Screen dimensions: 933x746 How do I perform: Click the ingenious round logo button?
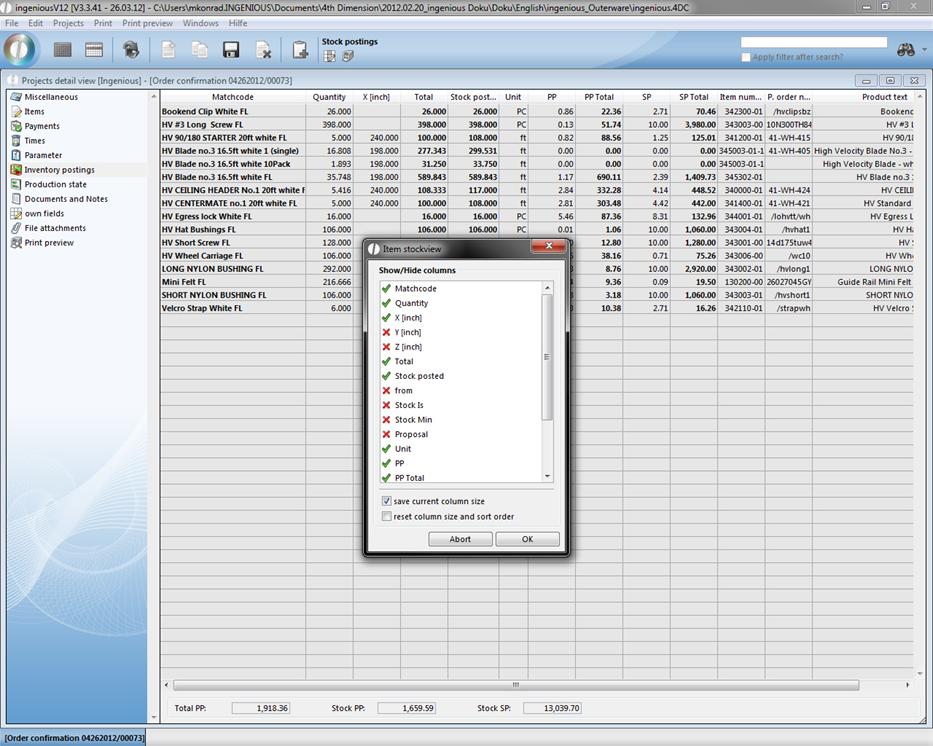click(x=21, y=50)
